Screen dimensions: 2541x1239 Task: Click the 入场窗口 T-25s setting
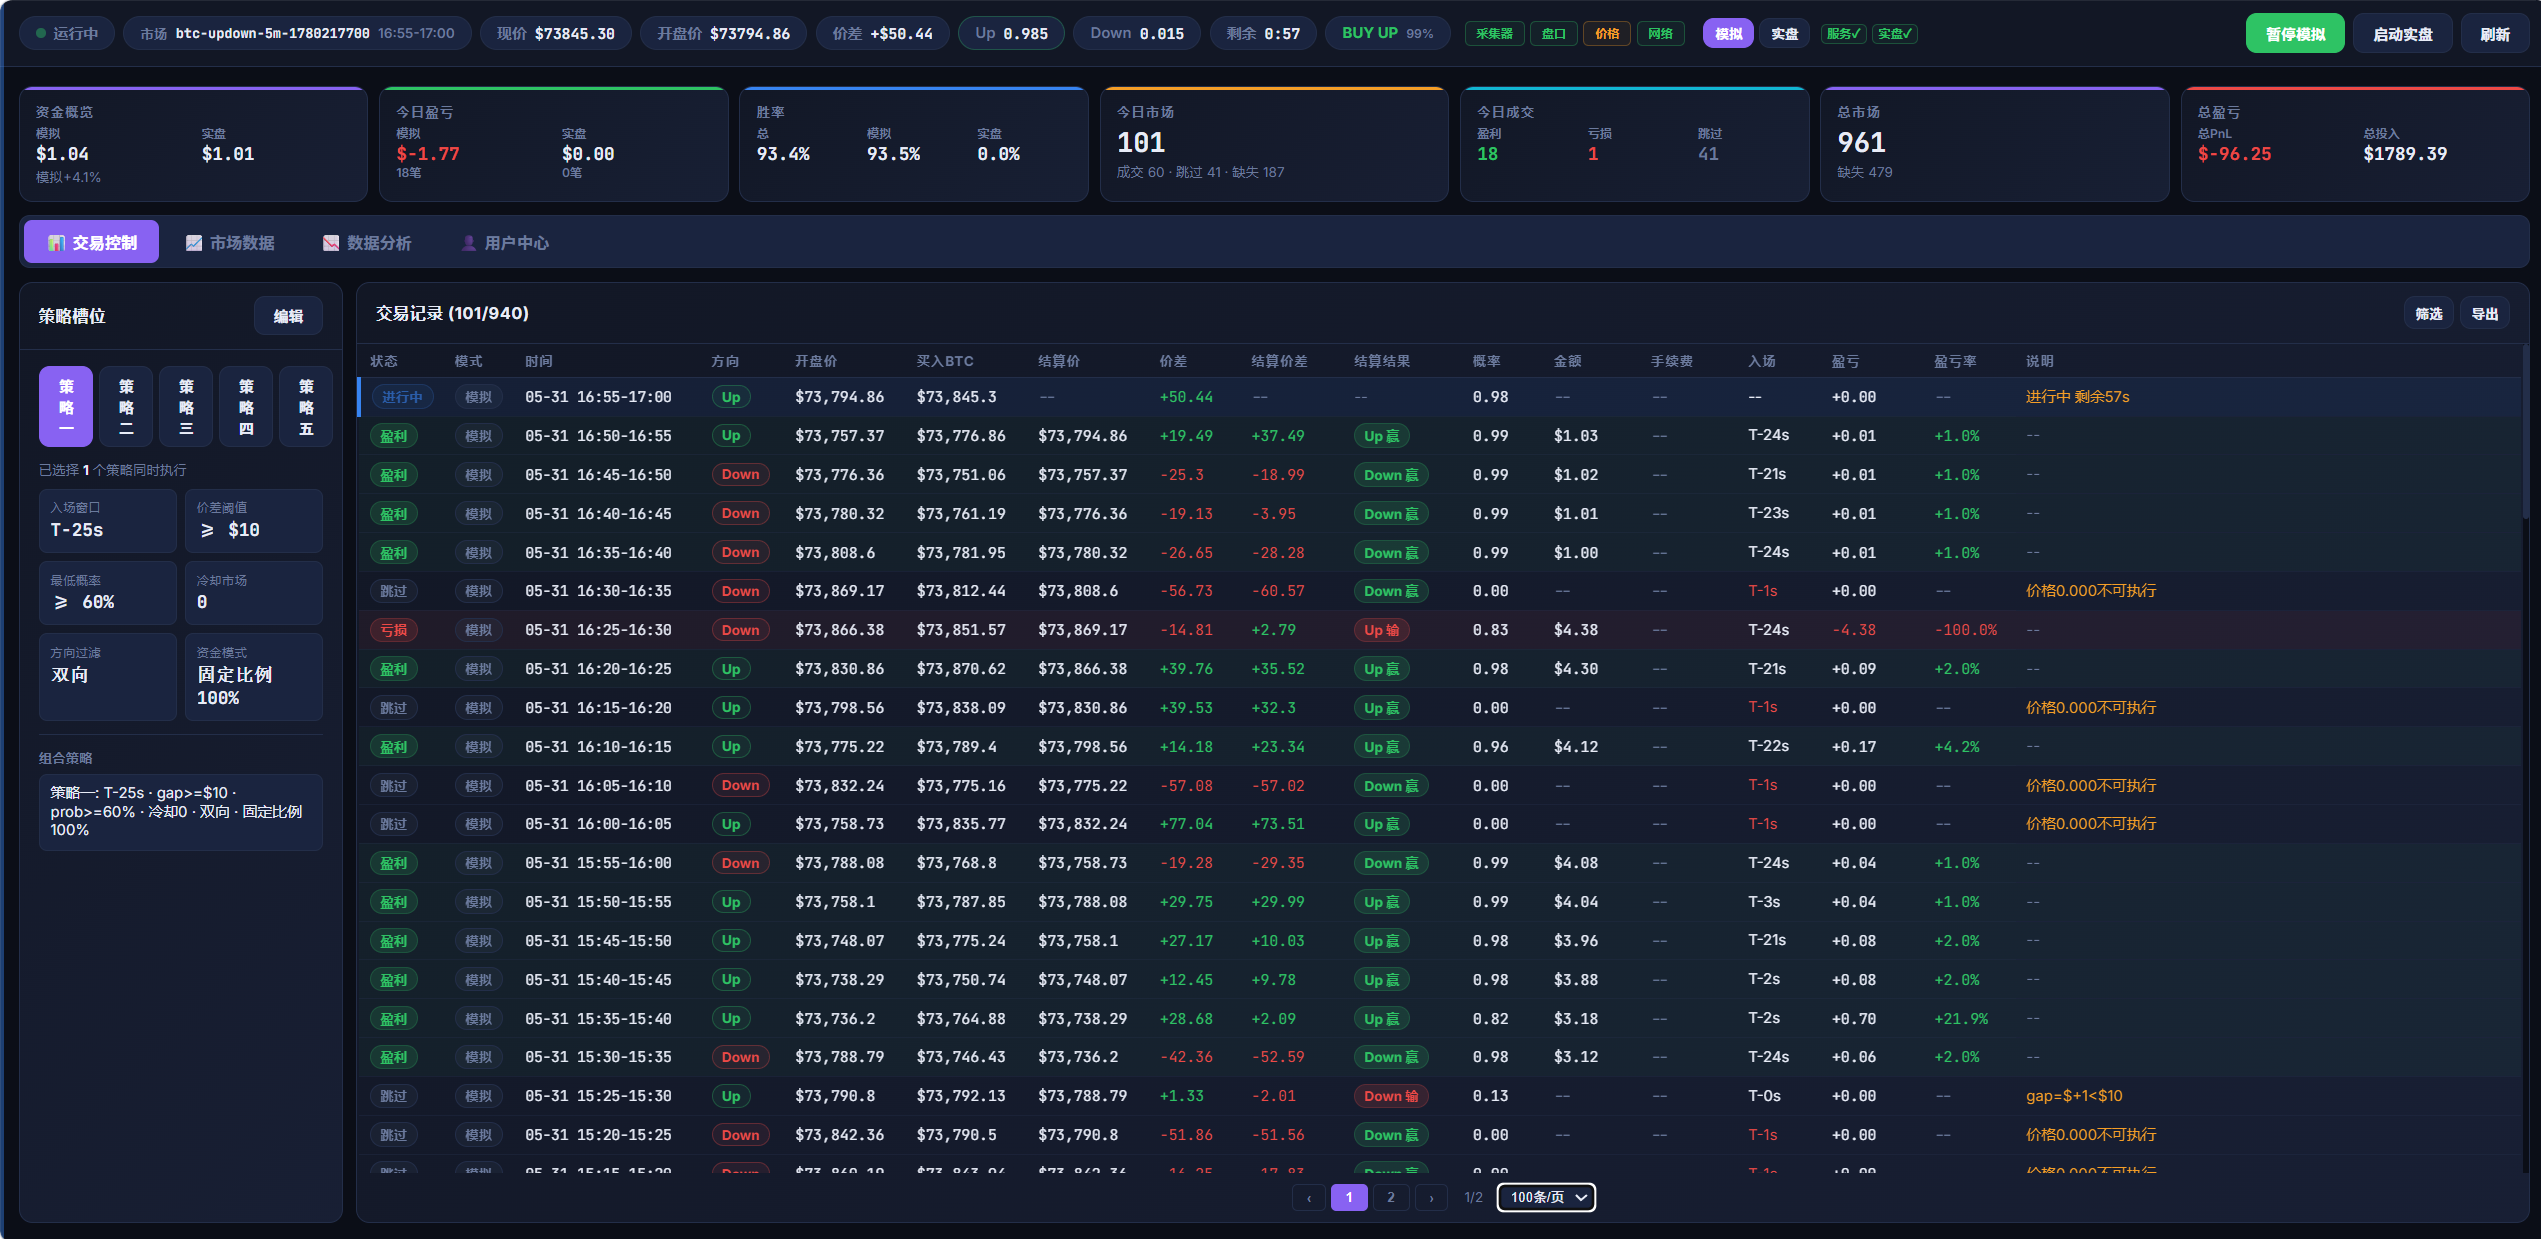(108, 521)
